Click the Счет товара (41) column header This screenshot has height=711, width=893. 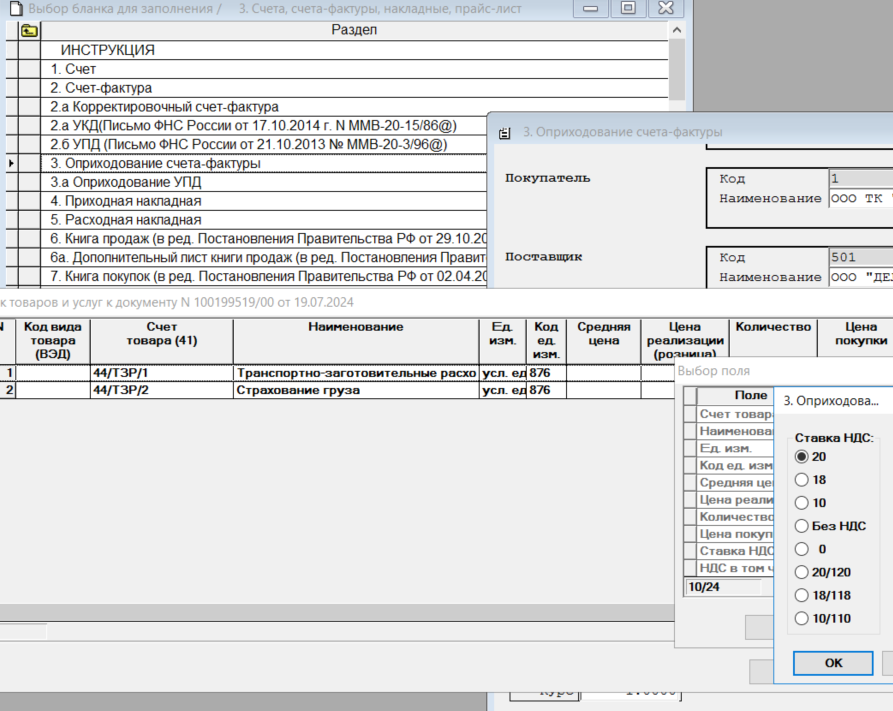(162, 341)
